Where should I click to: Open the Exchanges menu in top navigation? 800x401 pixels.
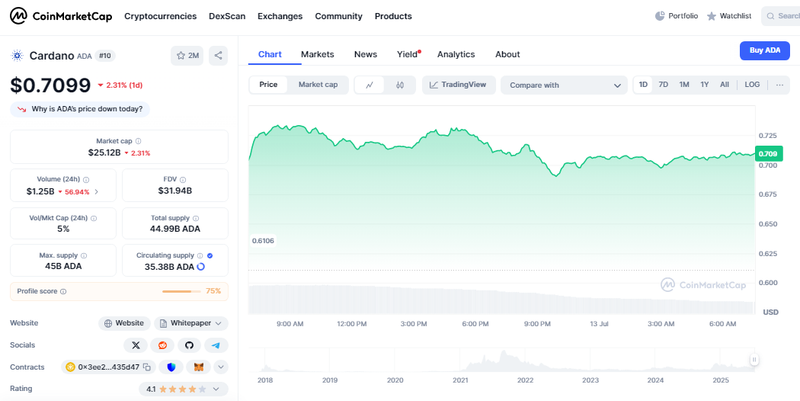279,16
